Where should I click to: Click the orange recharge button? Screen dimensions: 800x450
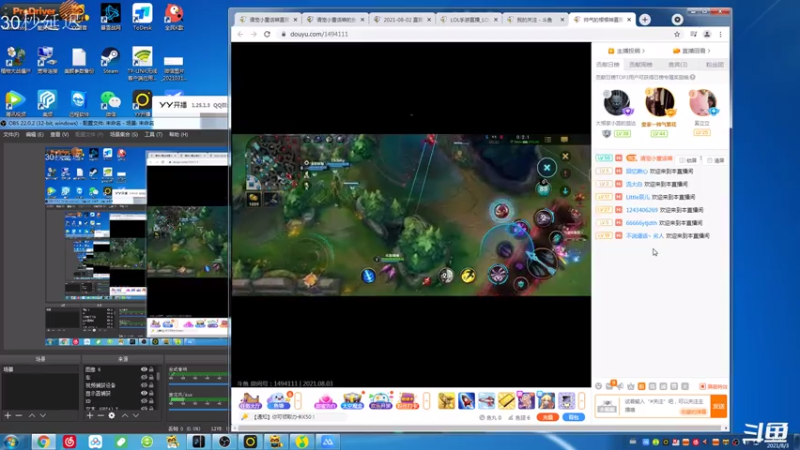(547, 417)
